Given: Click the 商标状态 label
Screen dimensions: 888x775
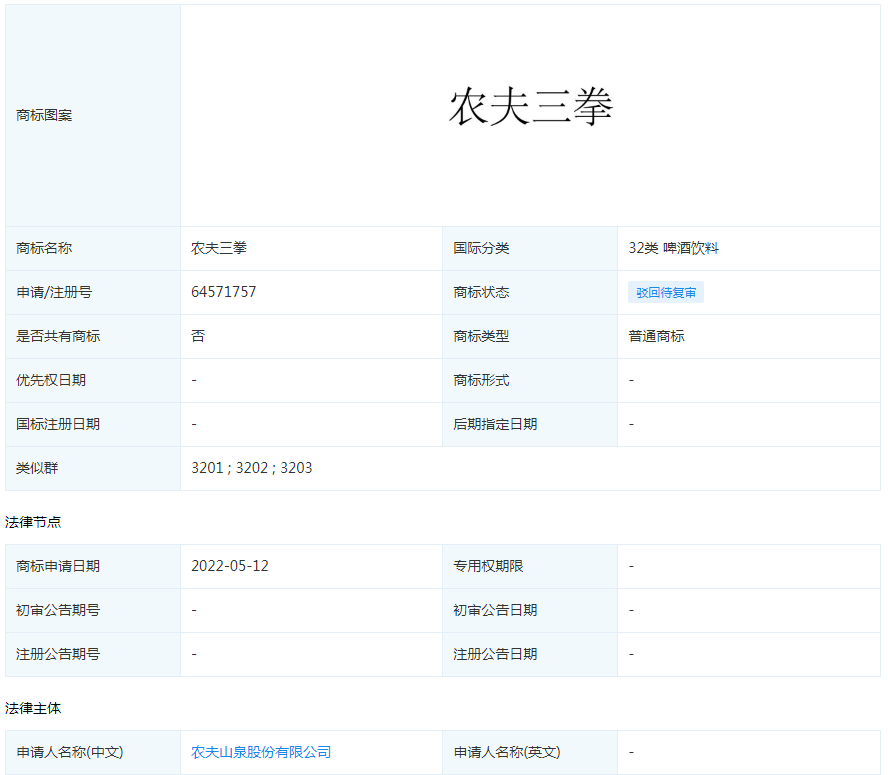Looking at the screenshot, I should tap(481, 292).
